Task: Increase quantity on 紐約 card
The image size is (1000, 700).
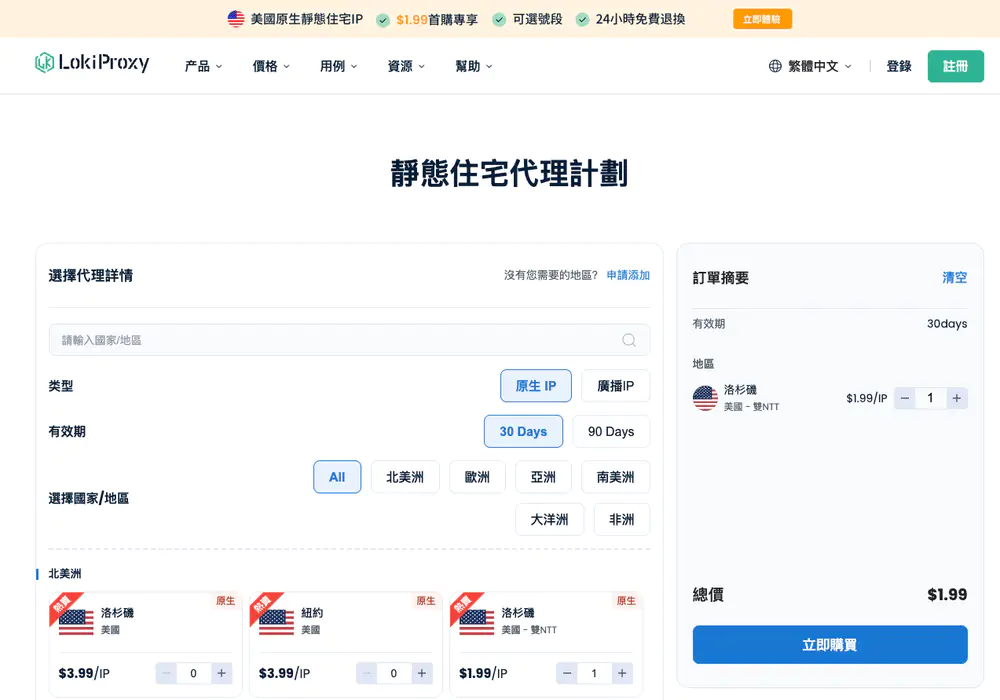Action: click(422, 673)
